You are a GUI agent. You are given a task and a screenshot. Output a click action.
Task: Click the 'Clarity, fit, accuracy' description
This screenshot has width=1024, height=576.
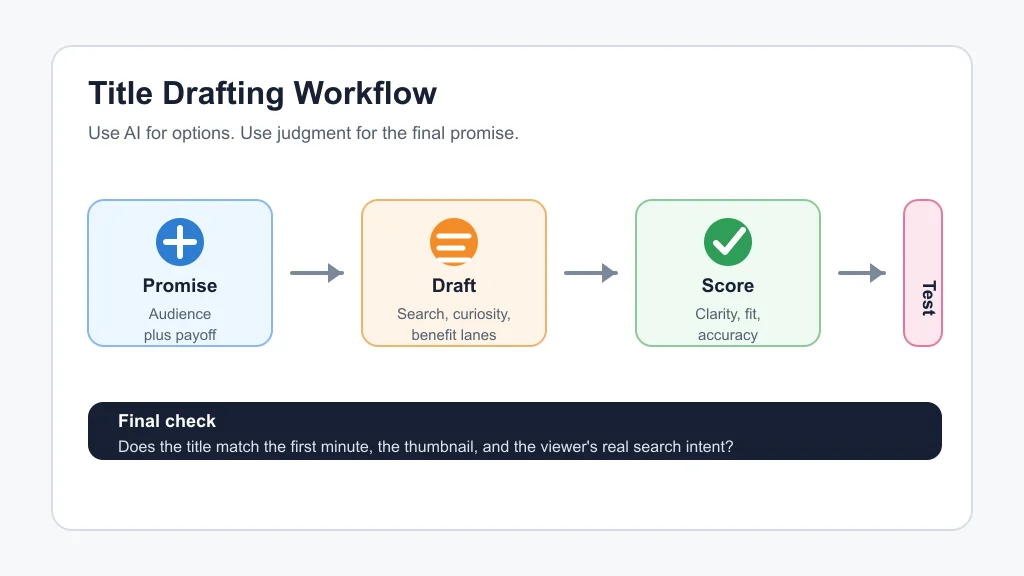point(728,325)
